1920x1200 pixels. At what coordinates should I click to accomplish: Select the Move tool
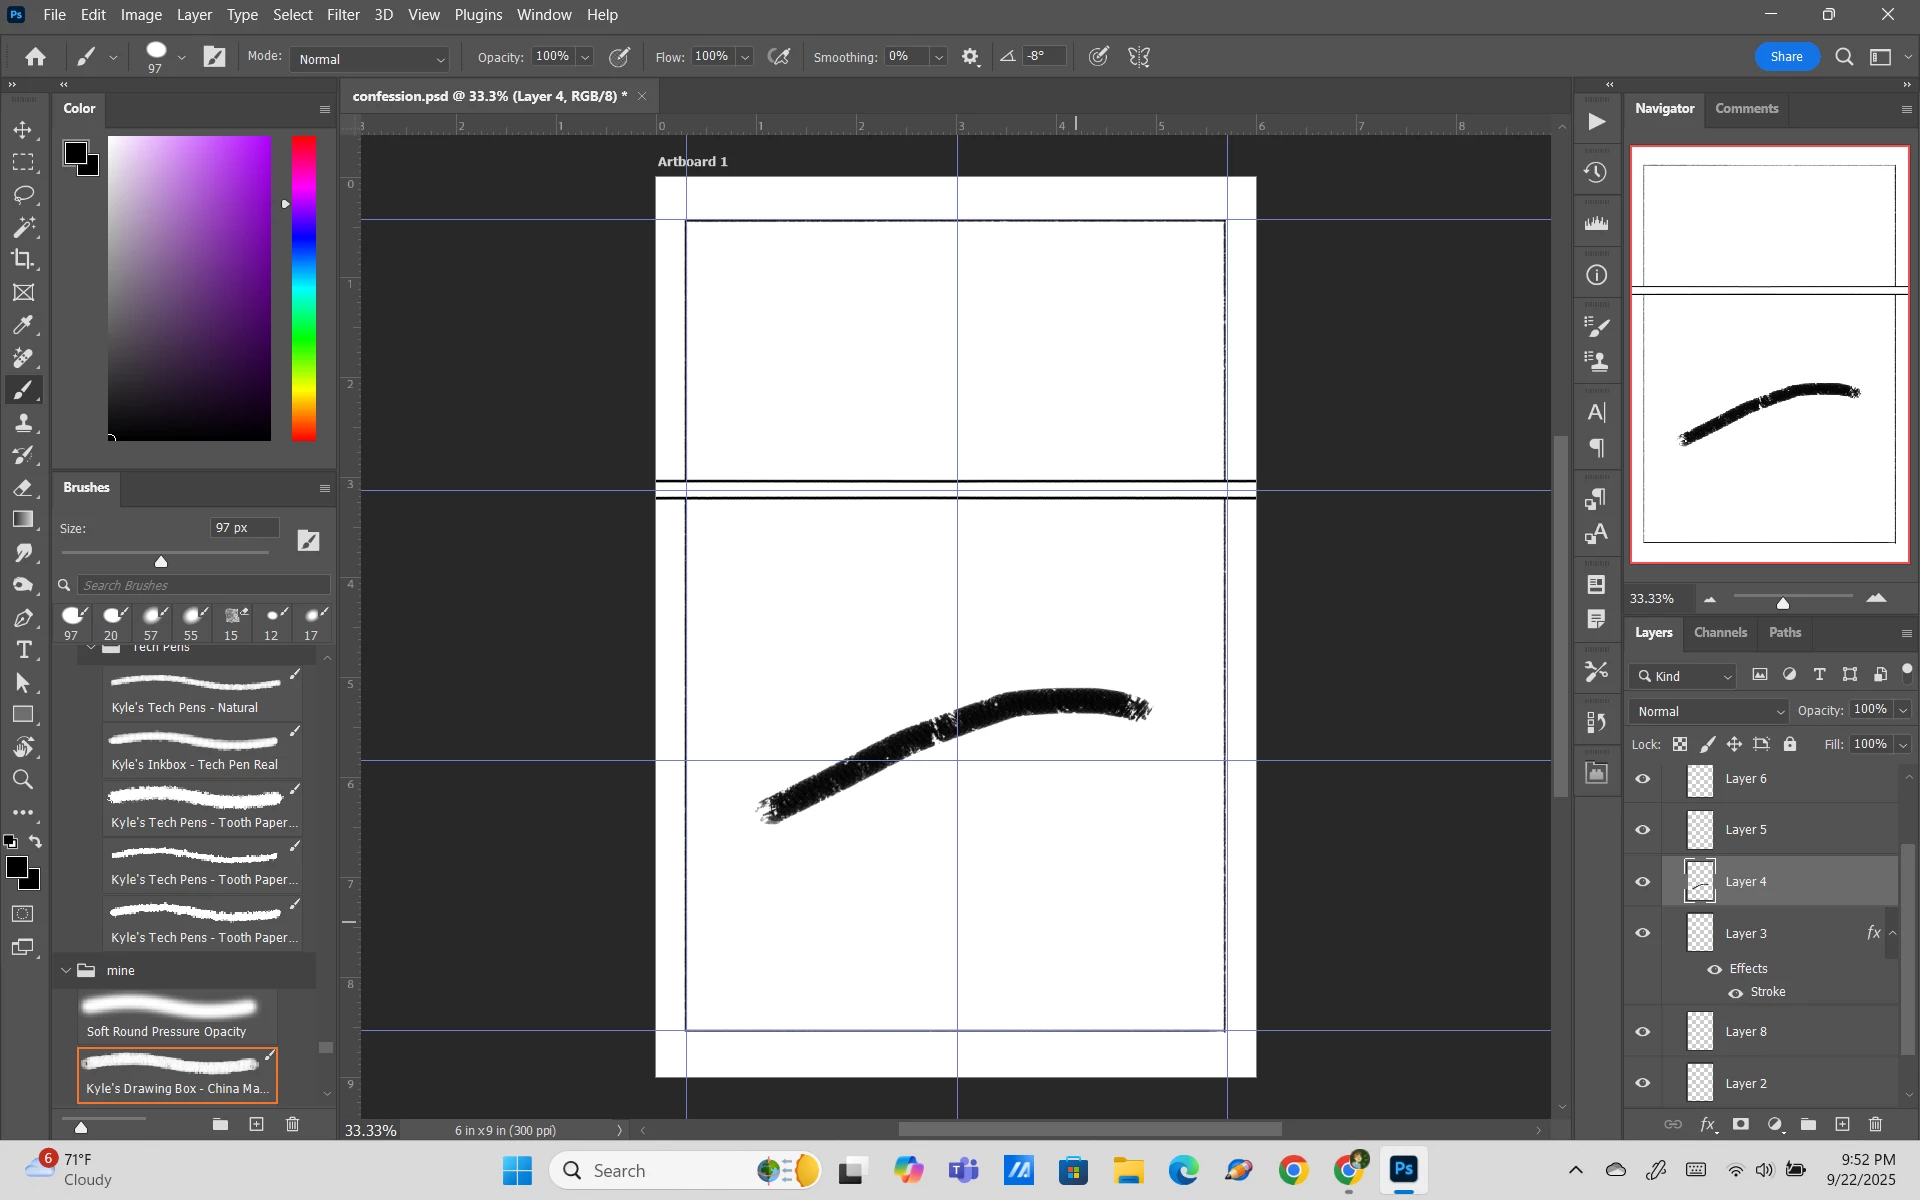click(x=23, y=130)
